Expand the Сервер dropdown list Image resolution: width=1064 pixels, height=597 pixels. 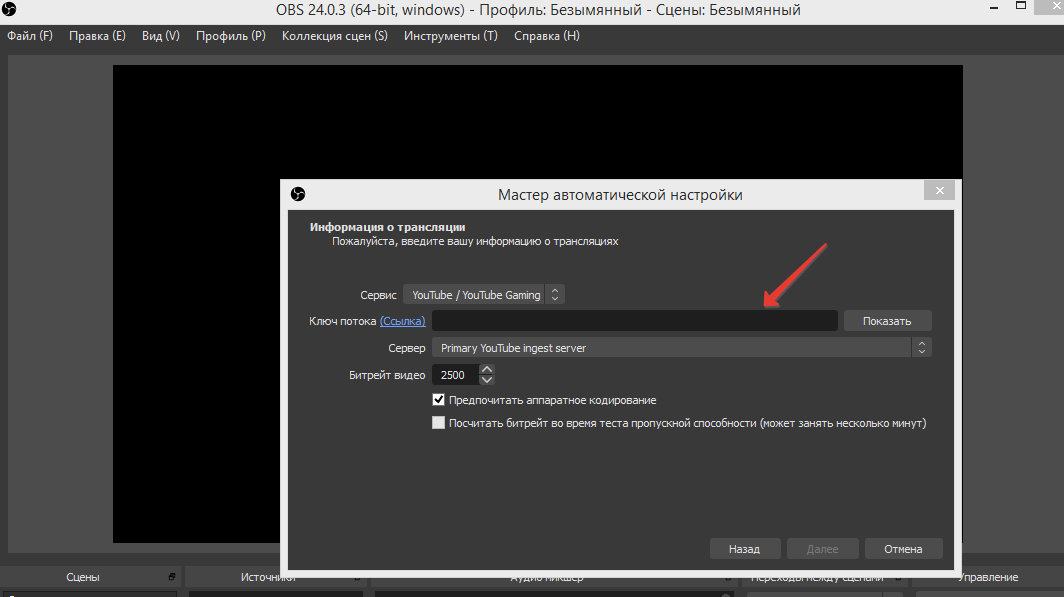[681, 348]
